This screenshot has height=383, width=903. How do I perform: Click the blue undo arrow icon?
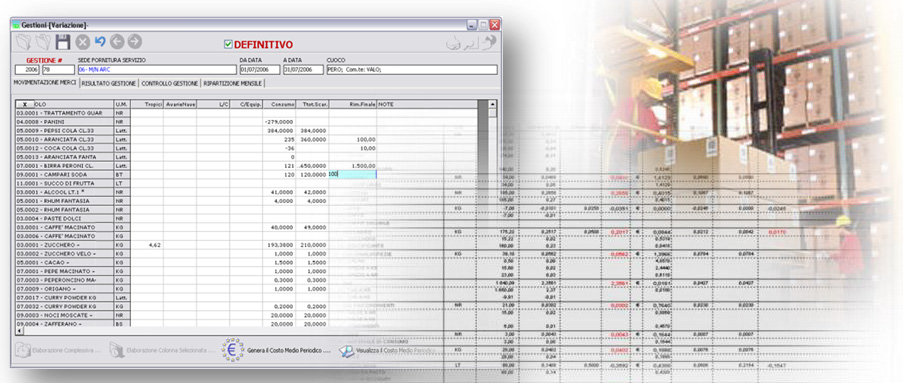pos(100,41)
